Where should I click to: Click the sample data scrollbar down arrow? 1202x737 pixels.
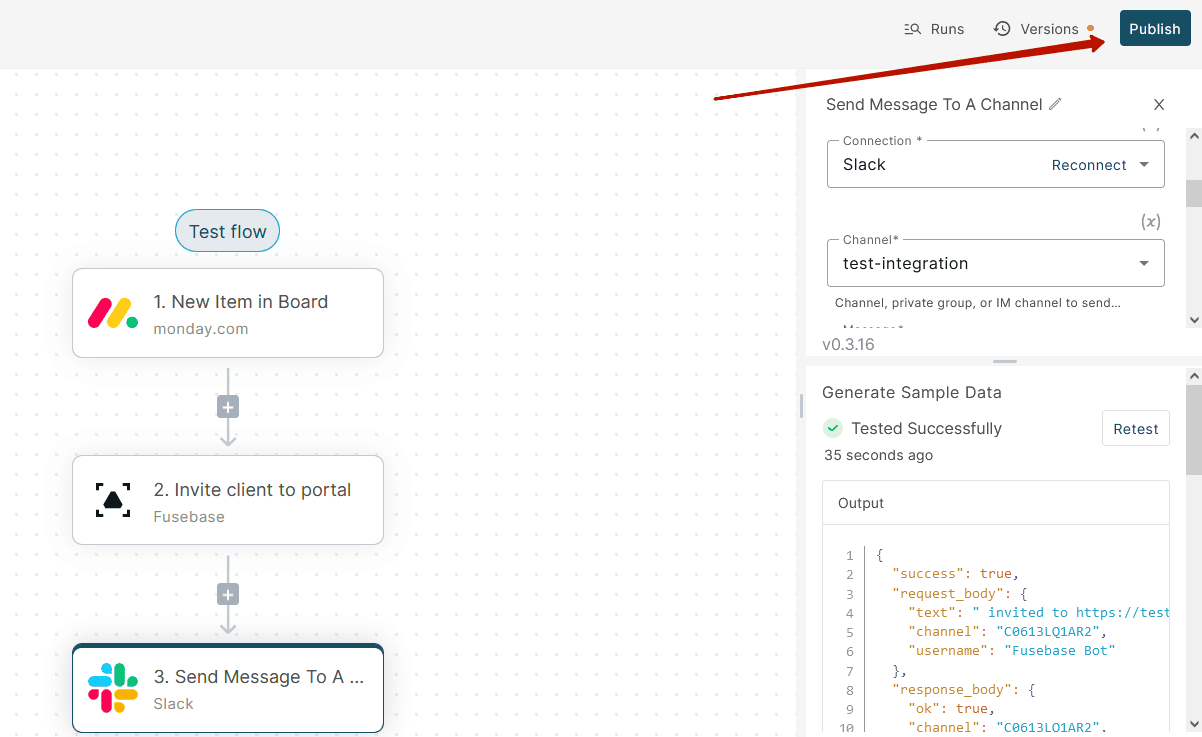point(1194,723)
